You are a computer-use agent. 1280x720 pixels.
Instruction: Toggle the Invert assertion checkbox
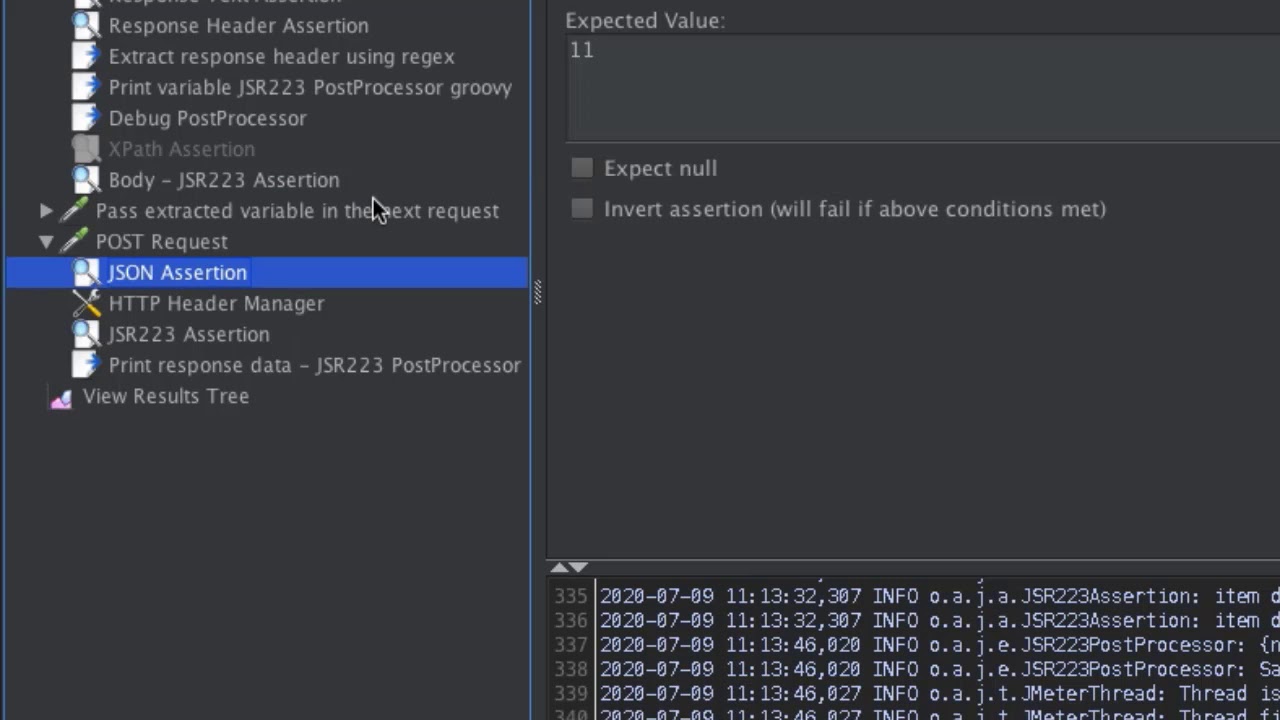[582, 209]
